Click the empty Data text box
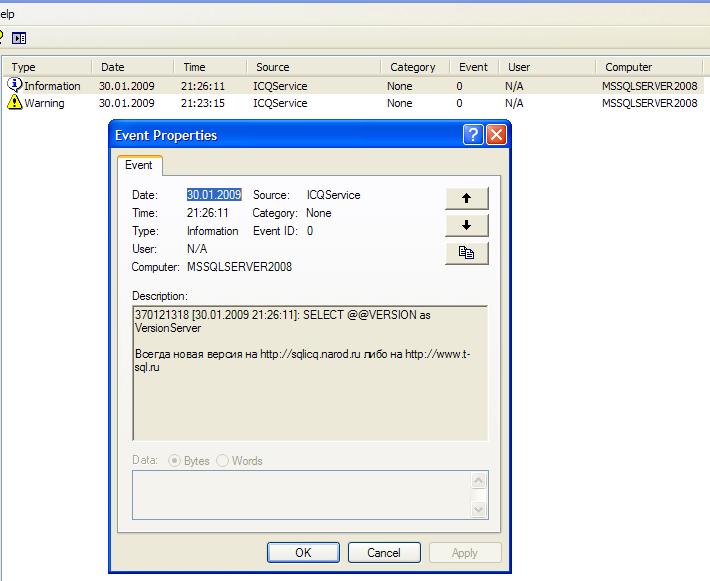The height and width of the screenshot is (581, 710). coord(301,495)
